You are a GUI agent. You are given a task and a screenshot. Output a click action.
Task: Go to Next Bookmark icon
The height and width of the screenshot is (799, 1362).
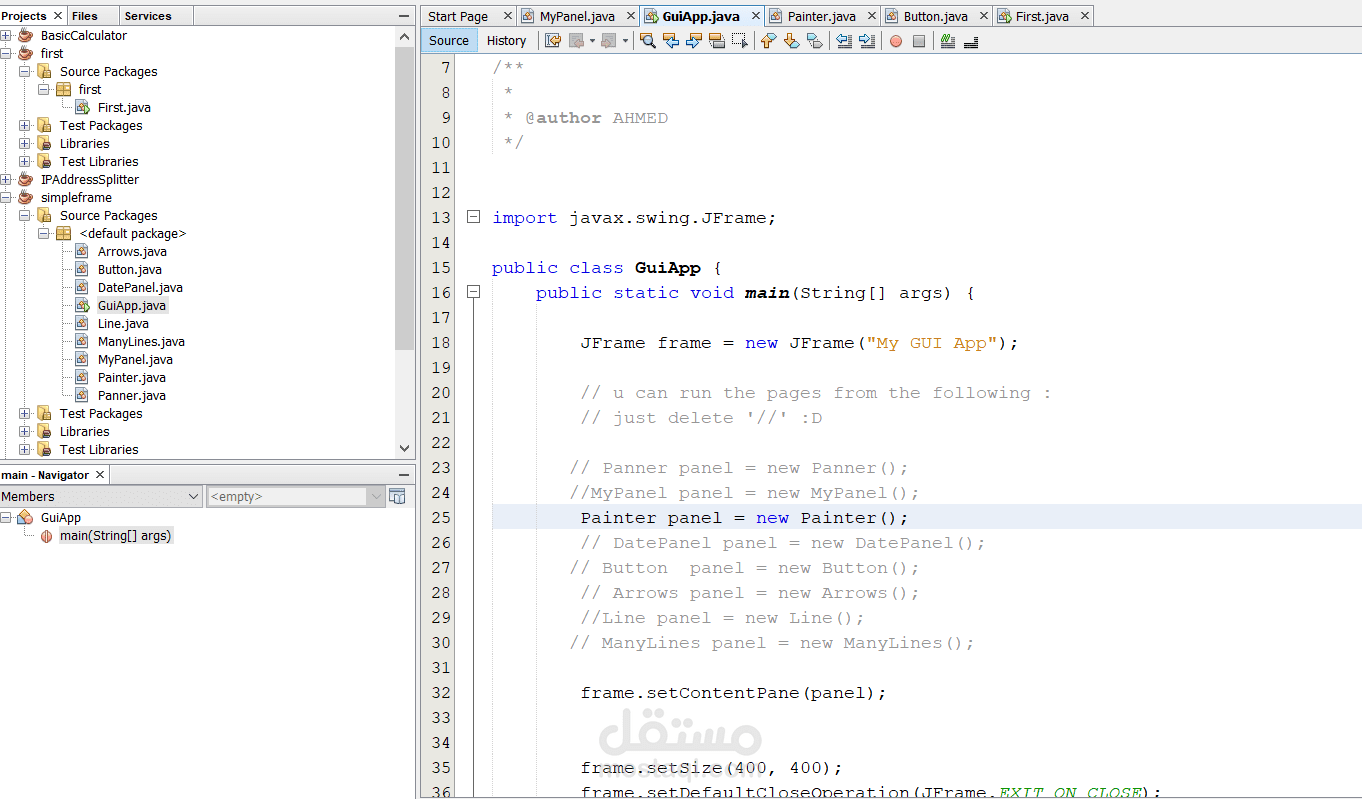tap(791, 41)
